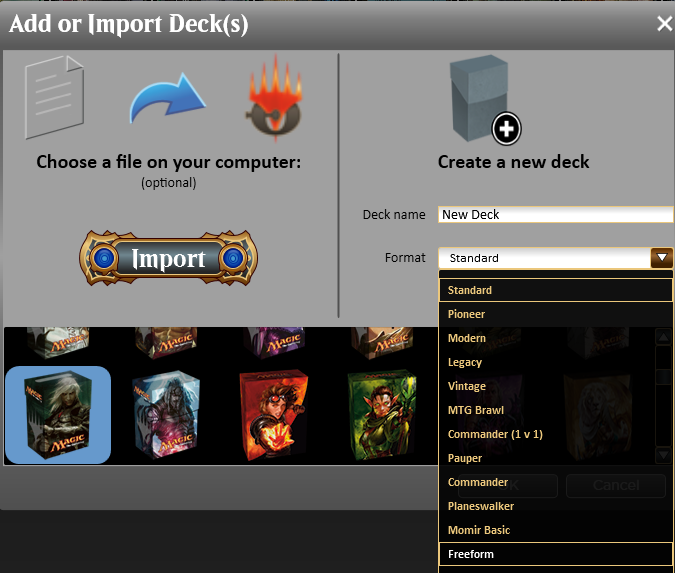Select MTG Brawl format
675x573 pixels.
pyautogui.click(x=555, y=410)
